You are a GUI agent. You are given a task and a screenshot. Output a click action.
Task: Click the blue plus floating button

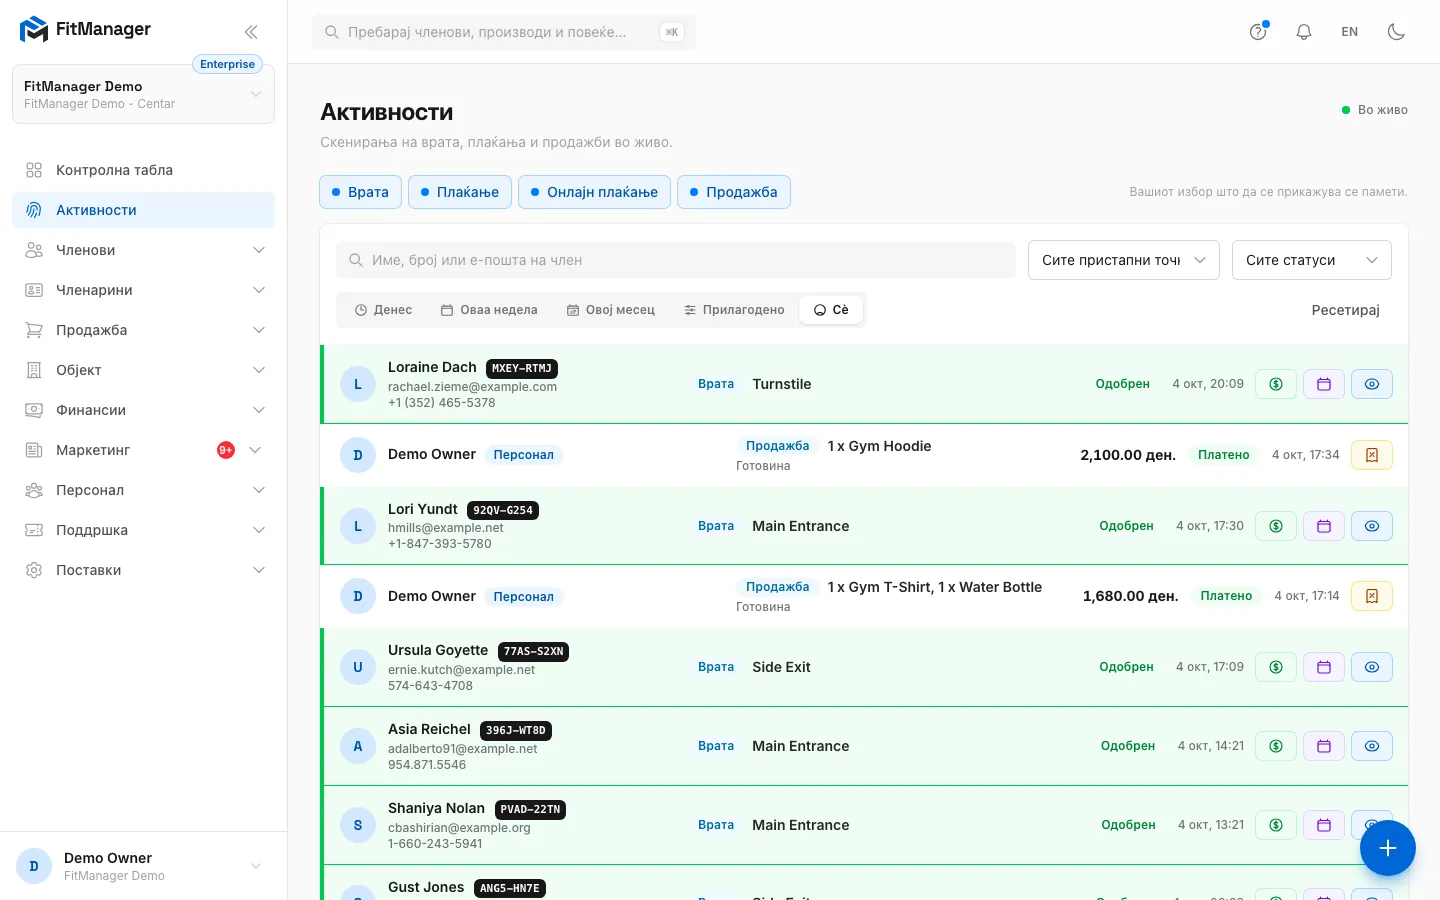point(1388,848)
